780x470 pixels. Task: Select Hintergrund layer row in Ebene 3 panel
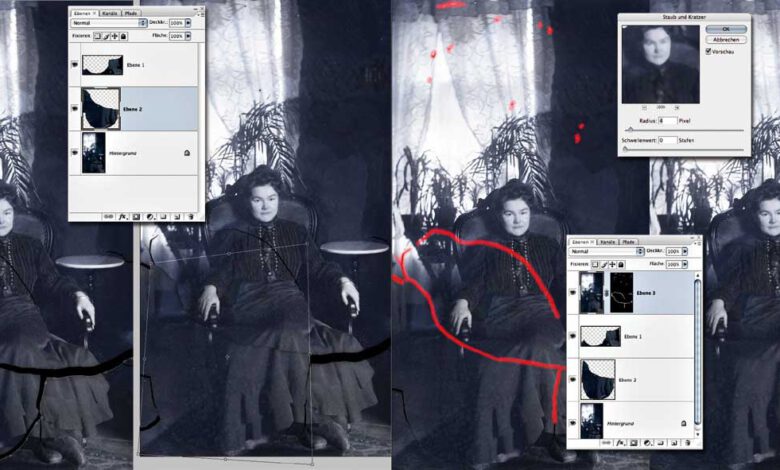(630, 423)
